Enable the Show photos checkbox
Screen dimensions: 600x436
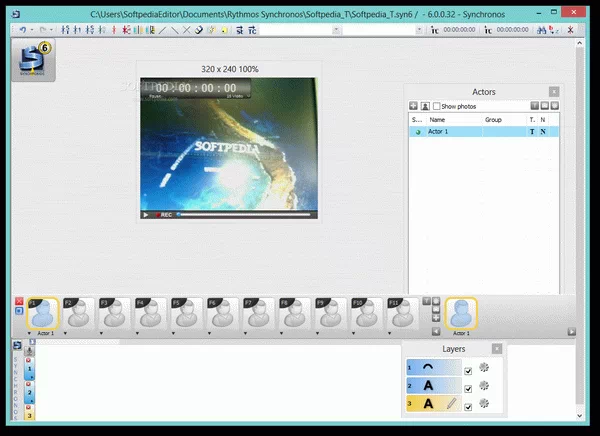tap(437, 105)
